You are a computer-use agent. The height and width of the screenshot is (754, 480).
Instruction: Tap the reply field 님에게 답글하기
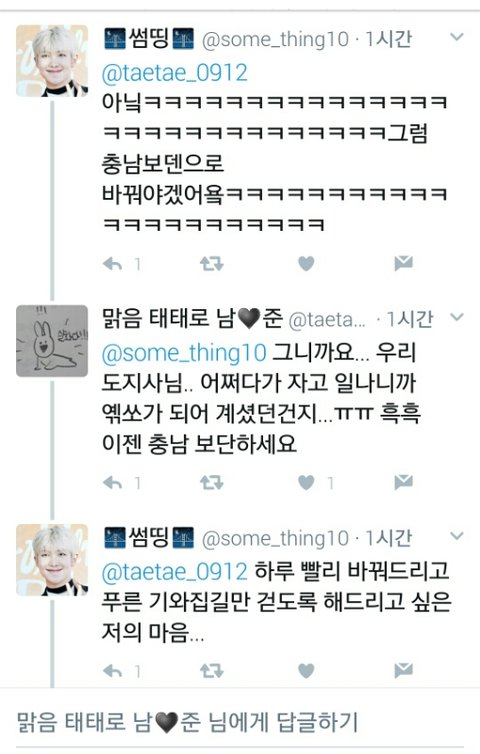pos(240,723)
